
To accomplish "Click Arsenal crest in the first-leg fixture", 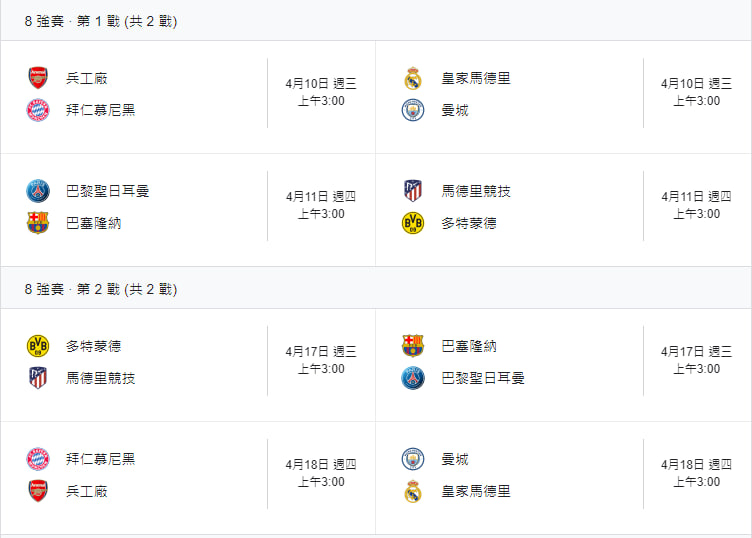I will (38, 78).
